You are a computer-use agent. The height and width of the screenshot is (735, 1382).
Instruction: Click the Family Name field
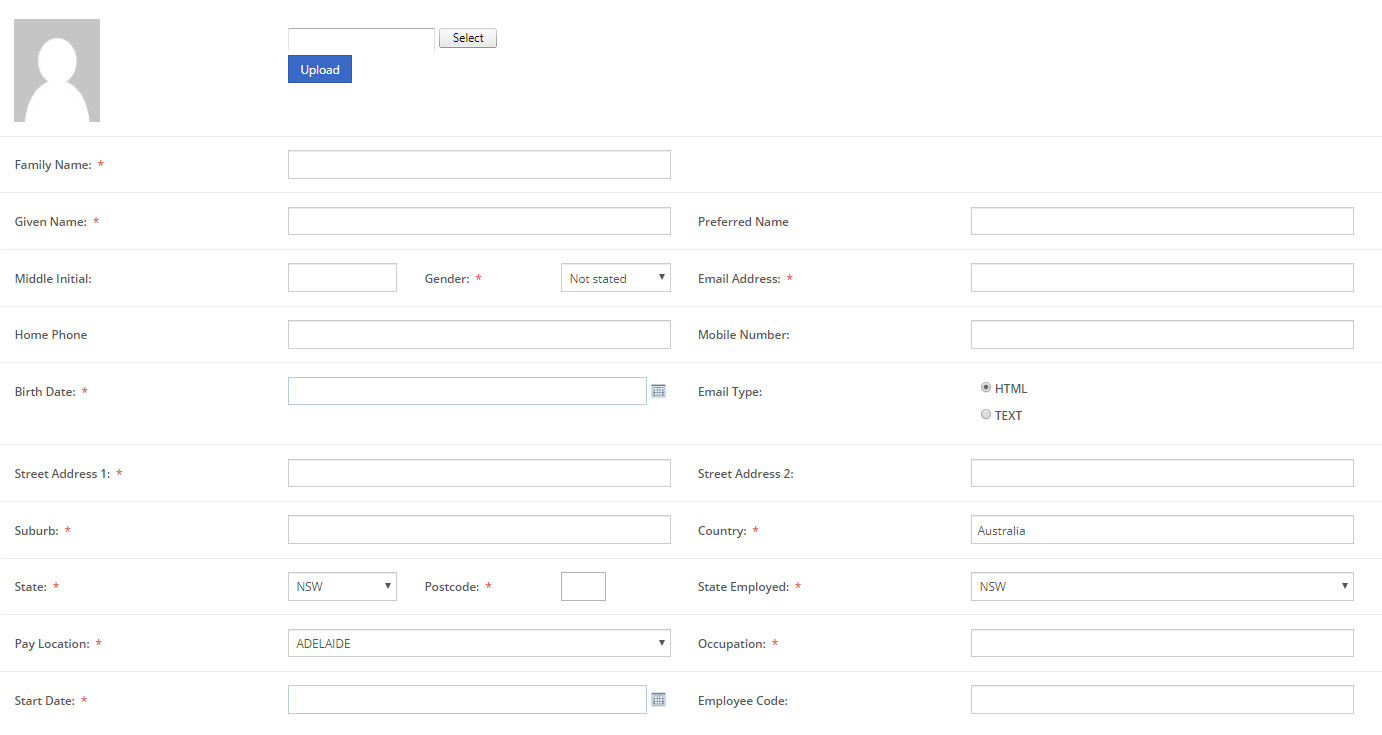pos(479,164)
